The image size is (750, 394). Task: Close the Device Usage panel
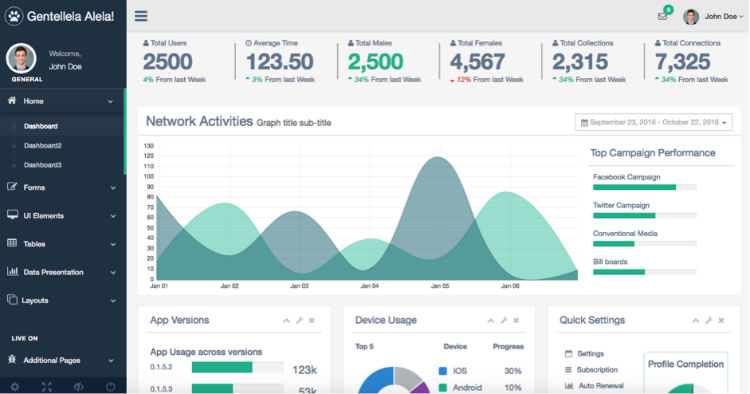pos(516,320)
